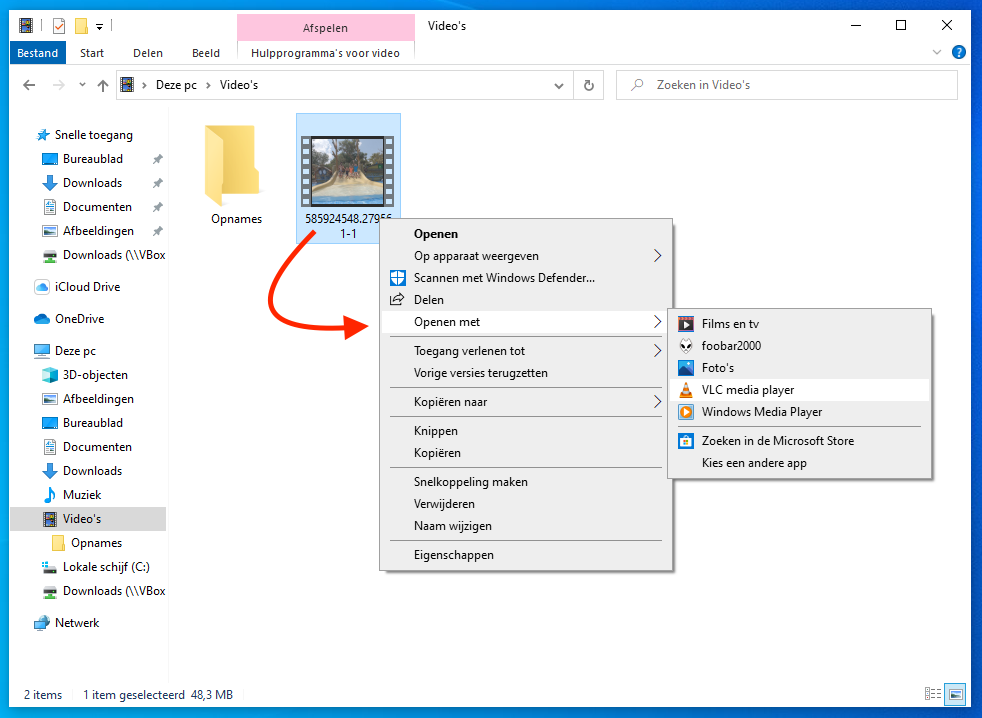This screenshot has width=982, height=718.
Task: Click the Delen share entry
Action: pyautogui.click(x=429, y=300)
